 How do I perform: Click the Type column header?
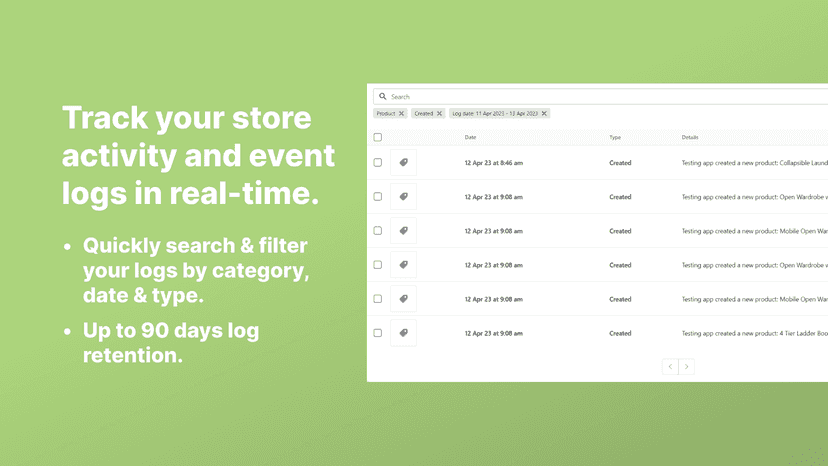615,137
